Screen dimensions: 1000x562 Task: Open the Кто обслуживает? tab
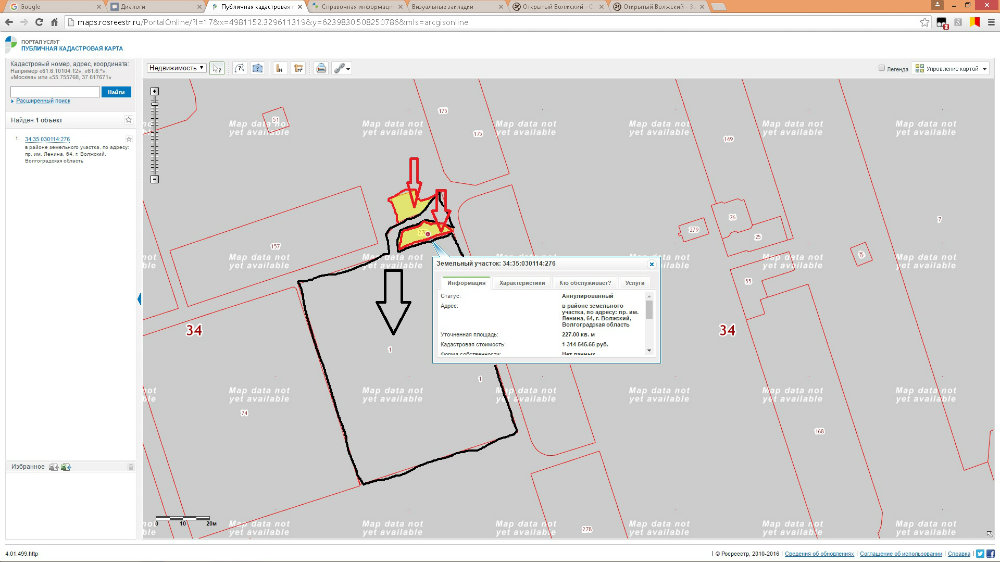click(584, 283)
